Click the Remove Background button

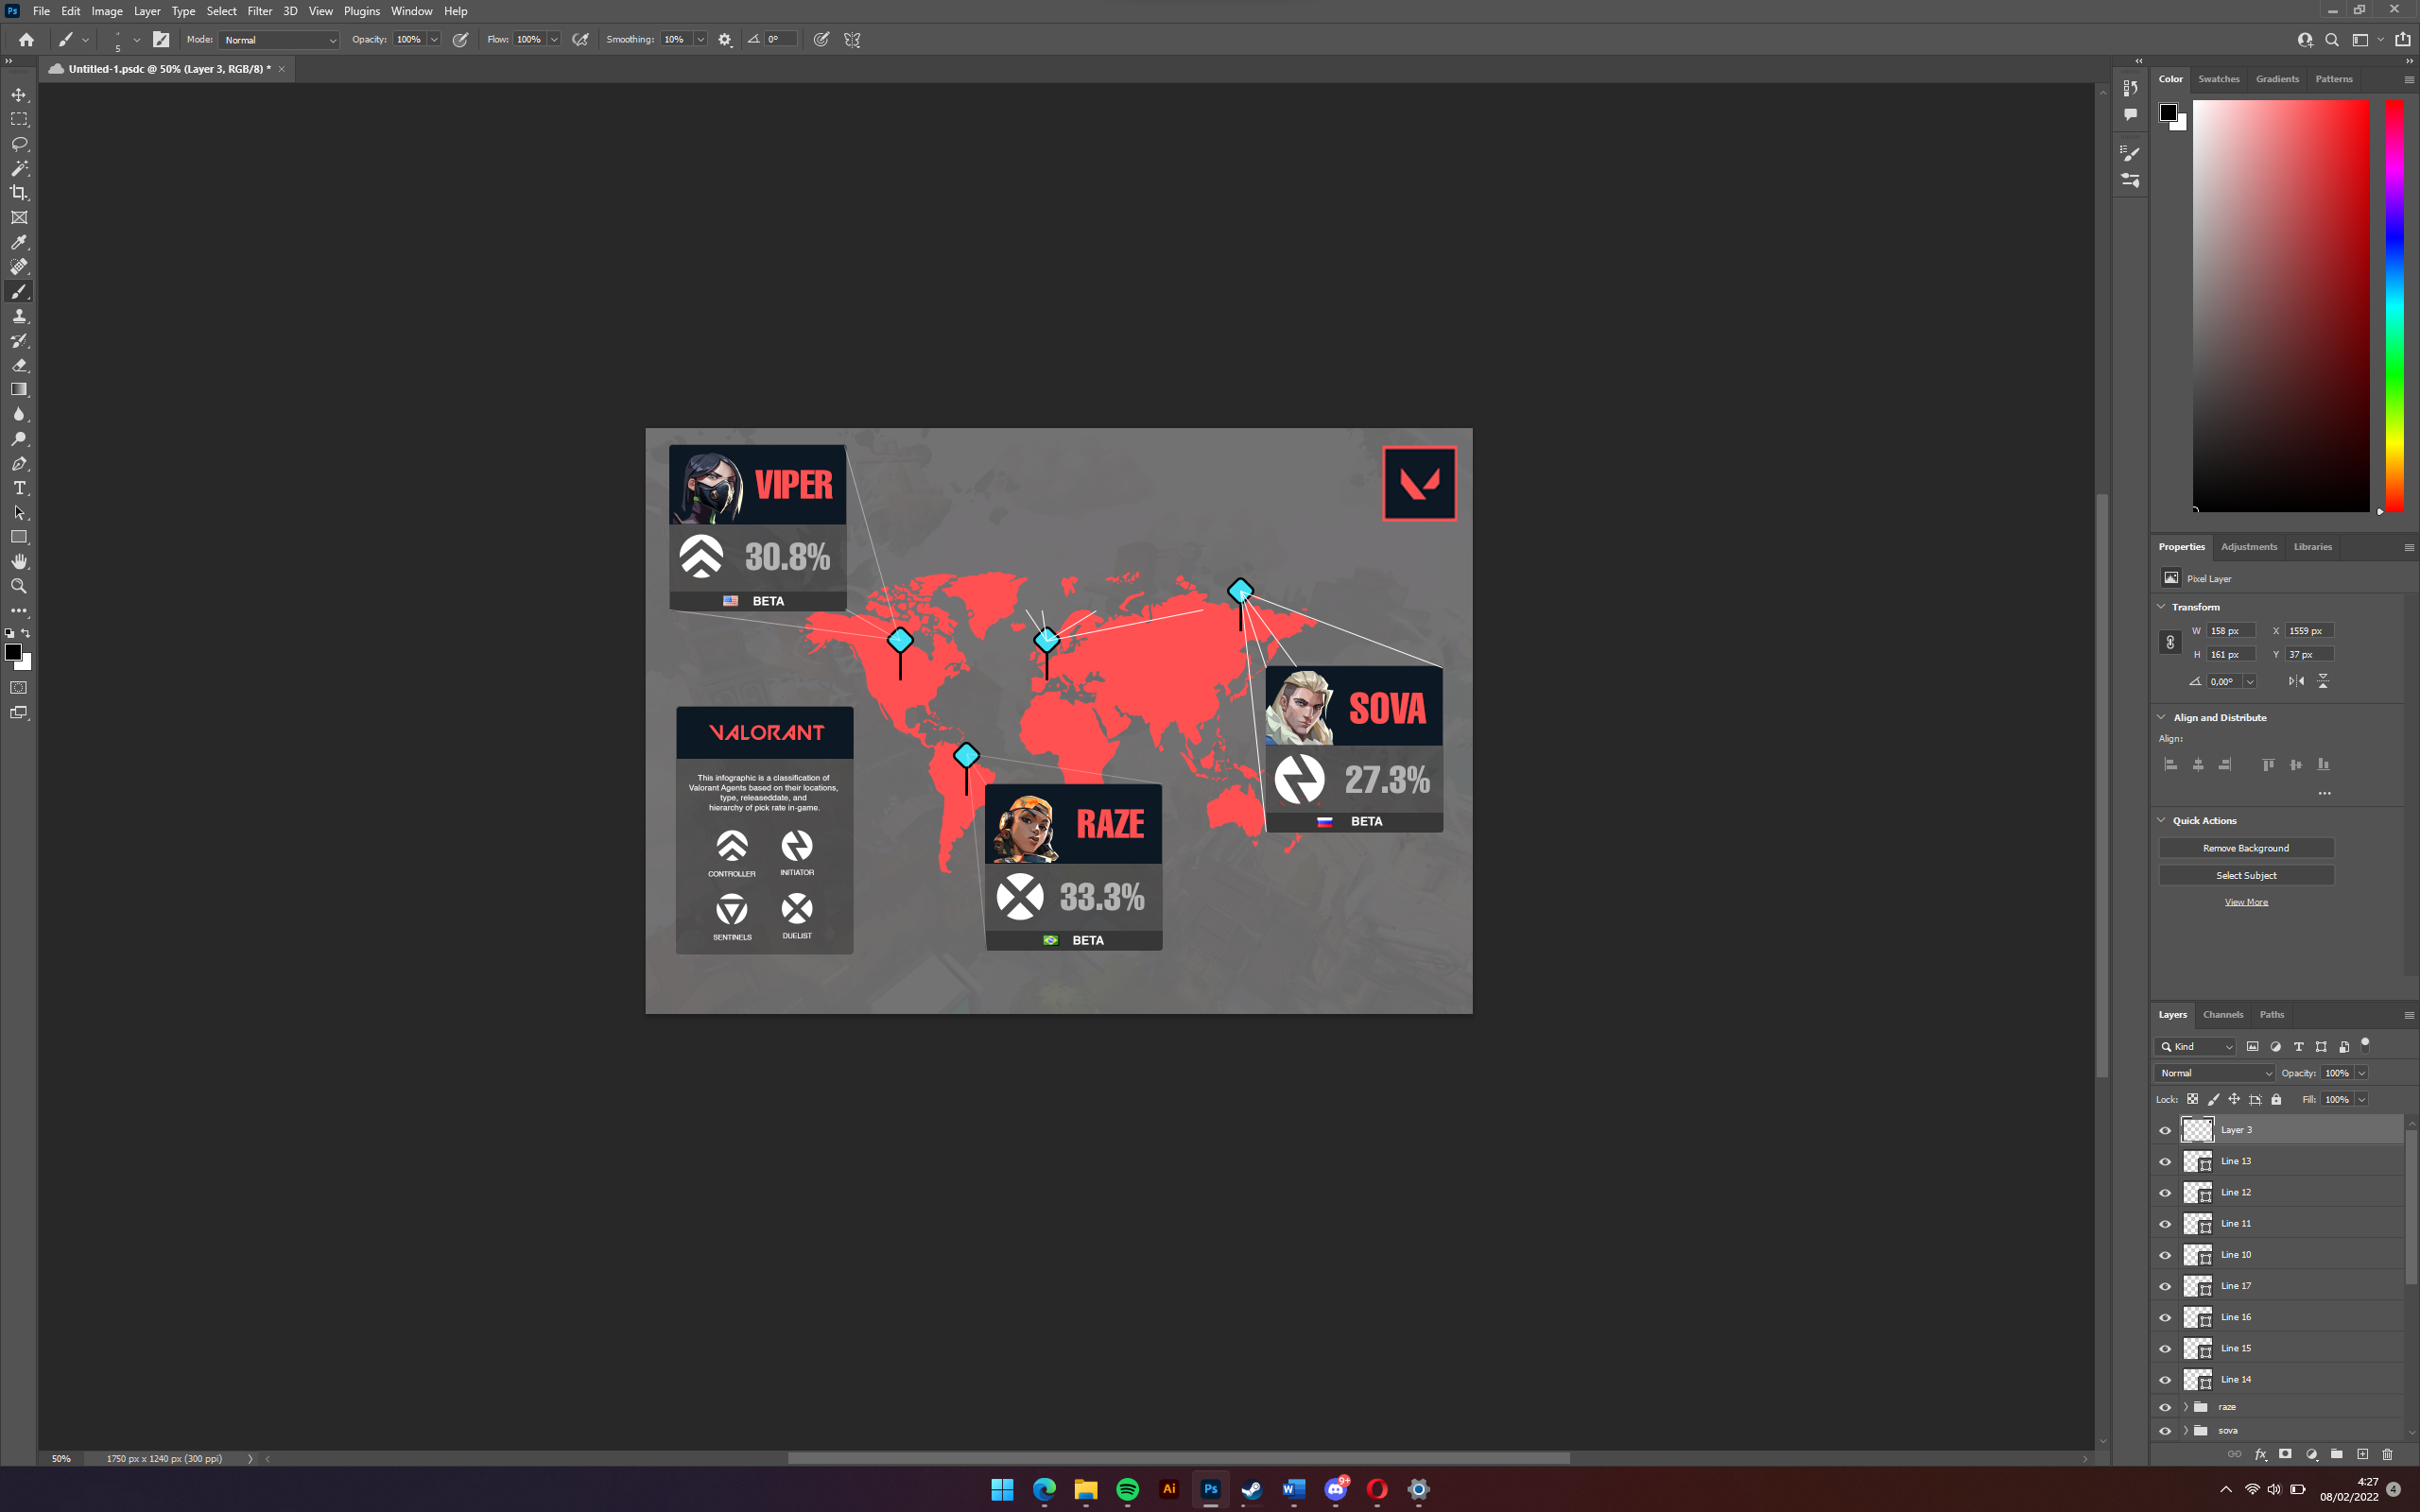pyautogui.click(x=2246, y=848)
